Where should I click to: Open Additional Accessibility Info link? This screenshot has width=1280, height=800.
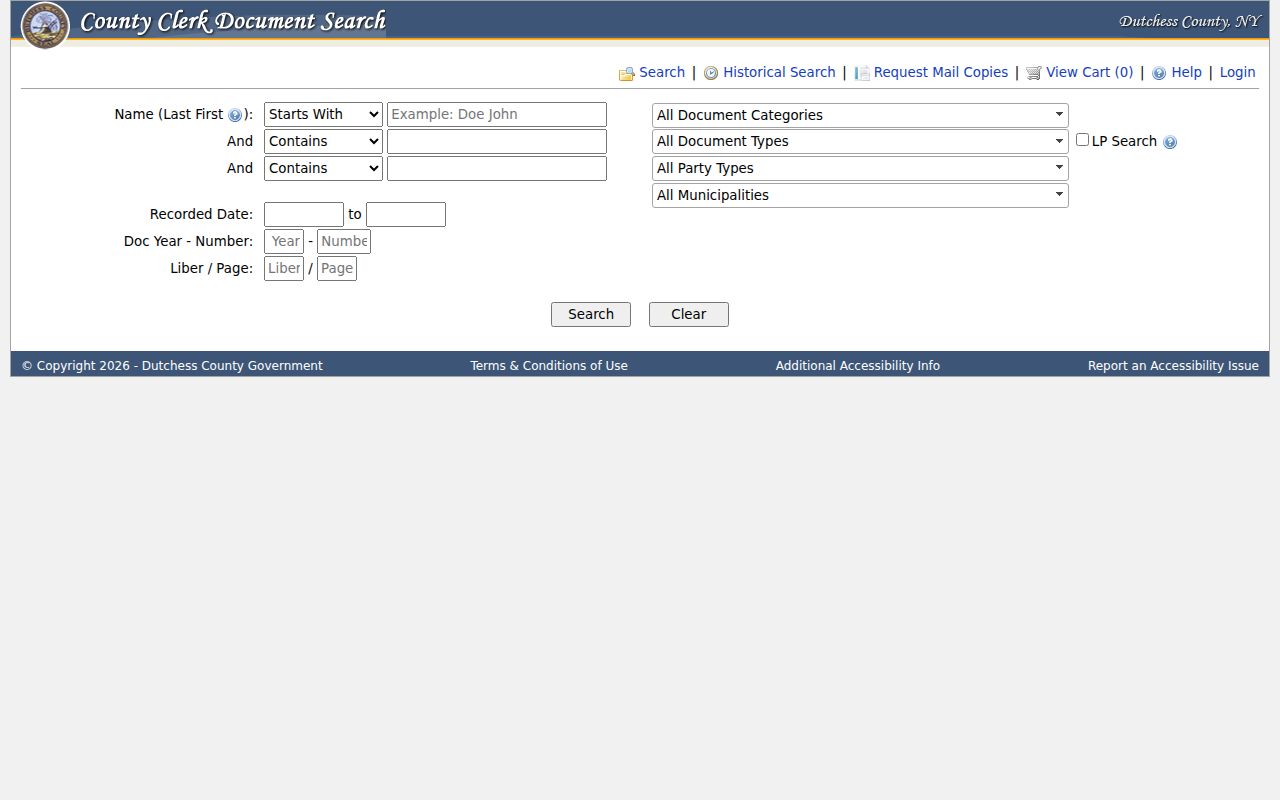pos(858,366)
